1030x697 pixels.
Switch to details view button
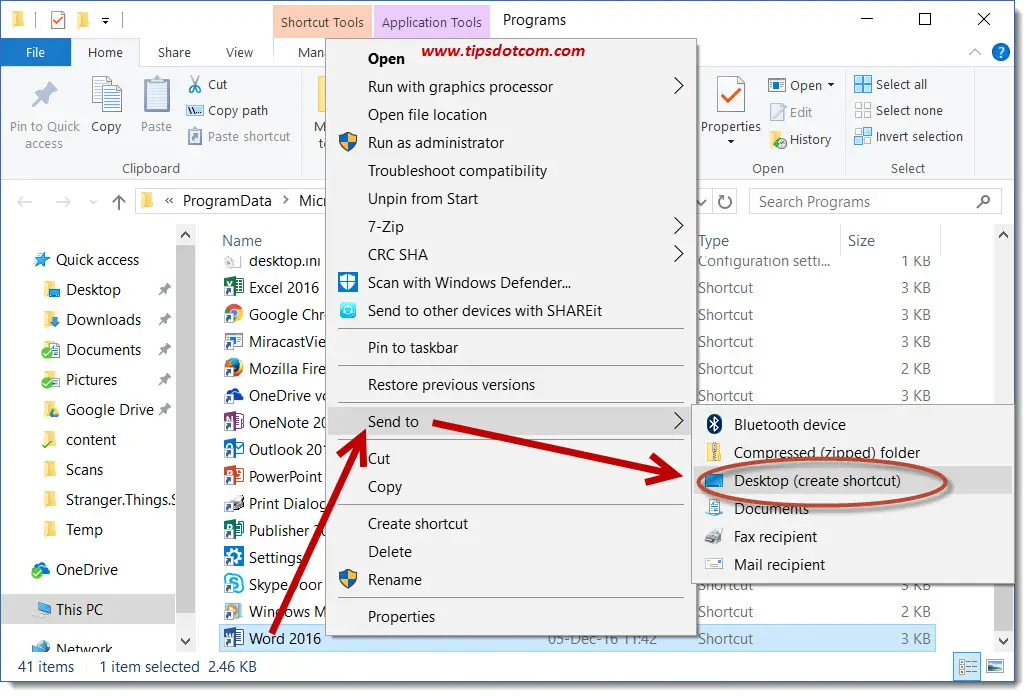click(x=968, y=667)
